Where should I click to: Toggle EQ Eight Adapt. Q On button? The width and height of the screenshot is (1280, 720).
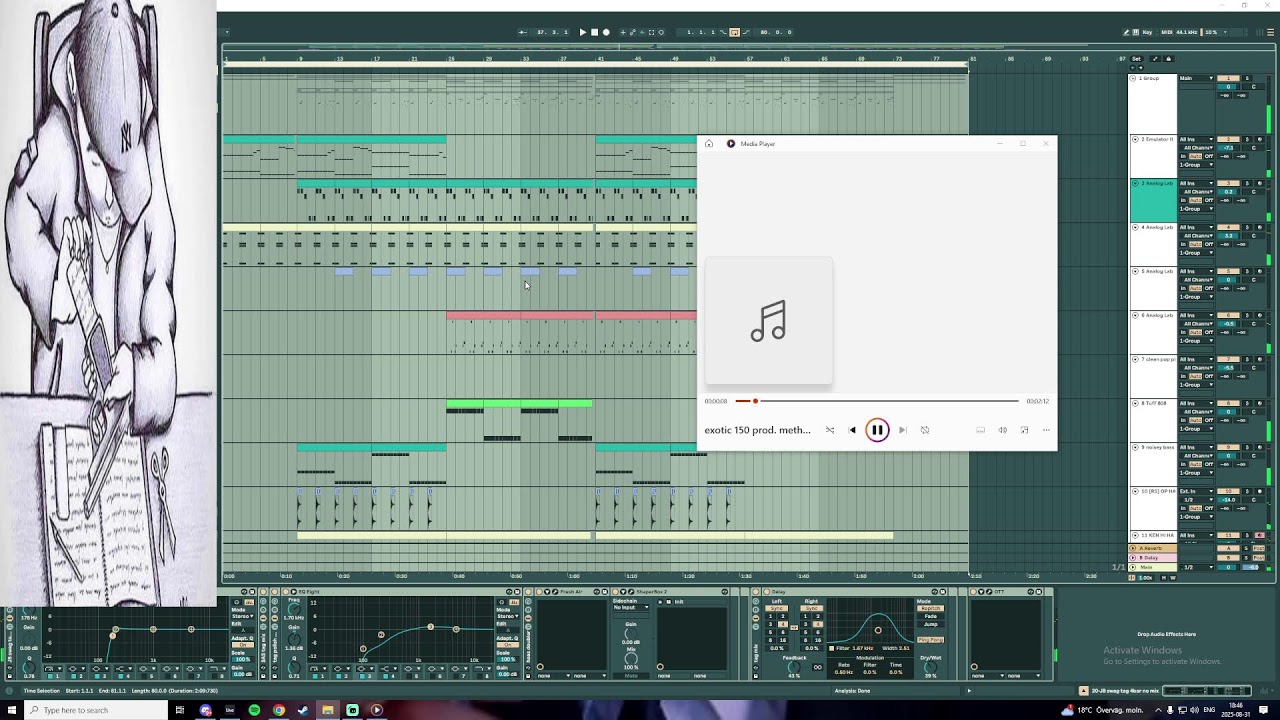(x=507, y=645)
